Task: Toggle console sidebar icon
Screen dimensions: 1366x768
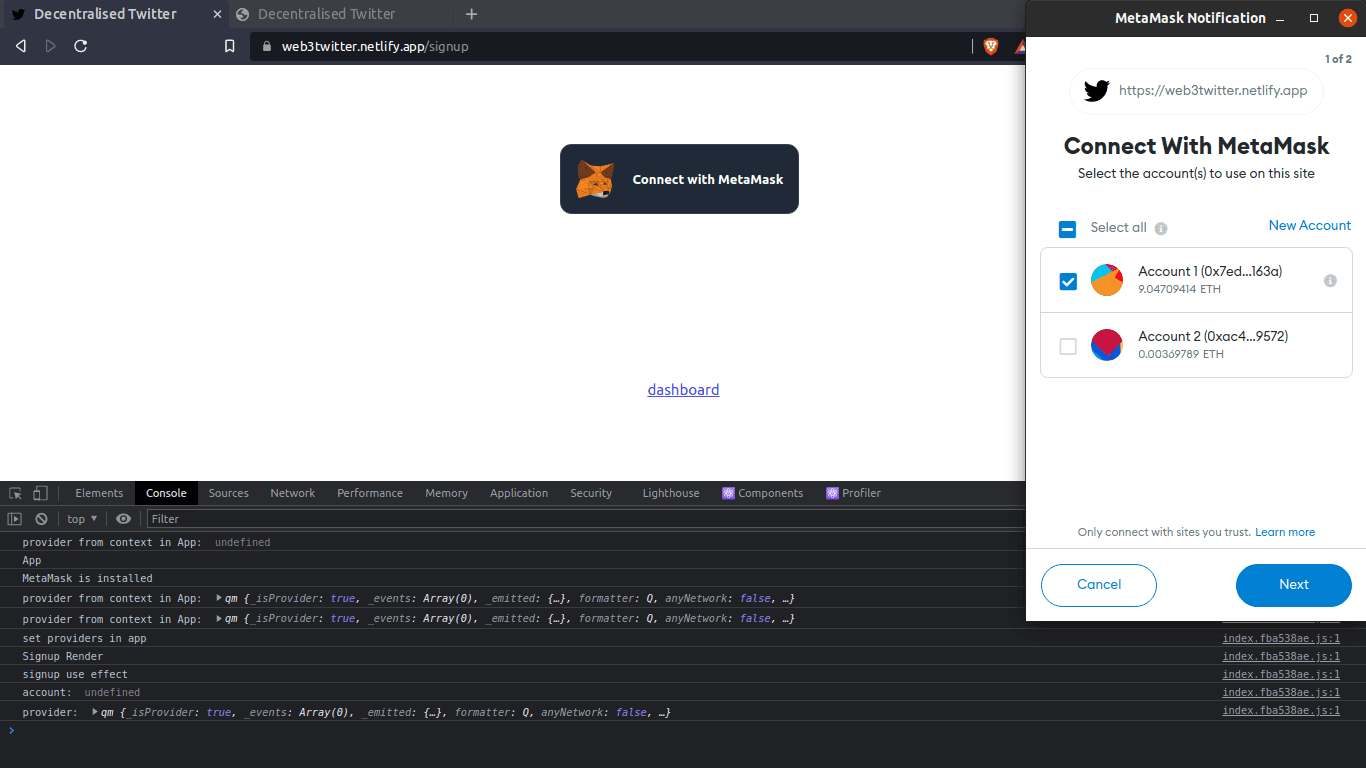Action: coord(15,519)
